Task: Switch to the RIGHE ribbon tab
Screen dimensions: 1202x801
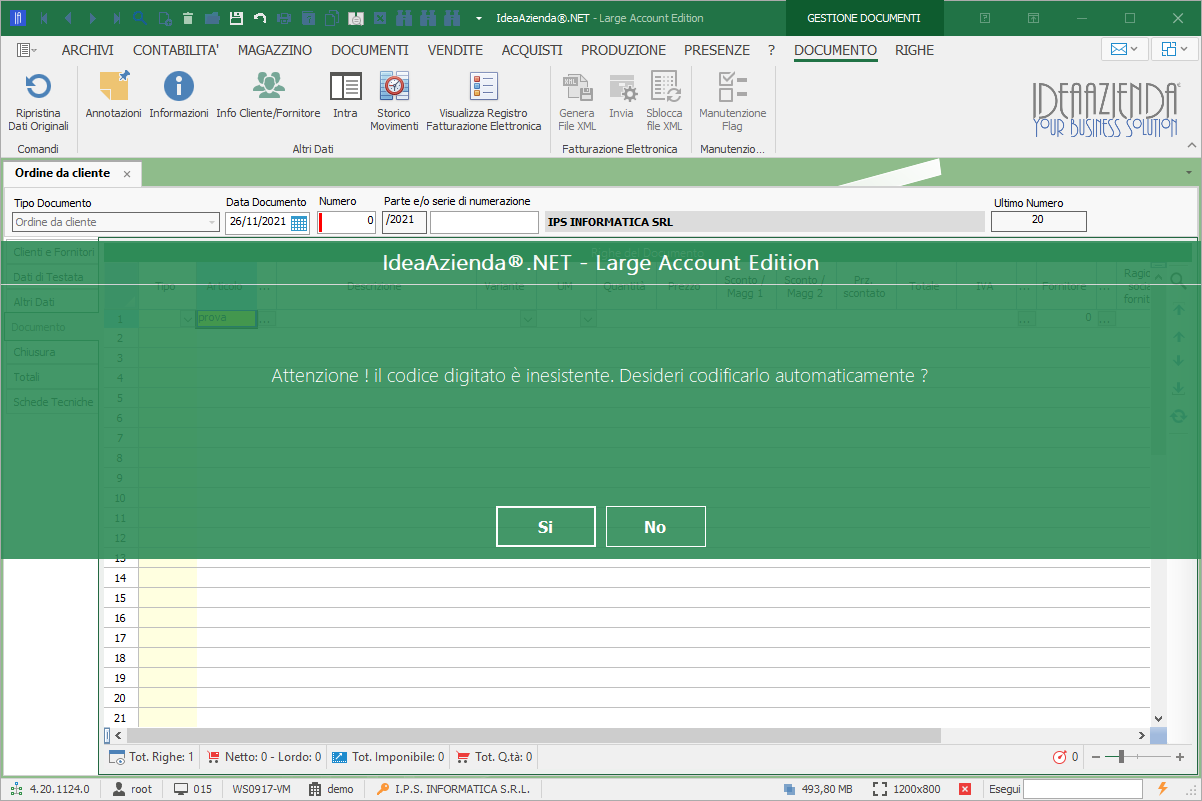Action: tap(915, 50)
